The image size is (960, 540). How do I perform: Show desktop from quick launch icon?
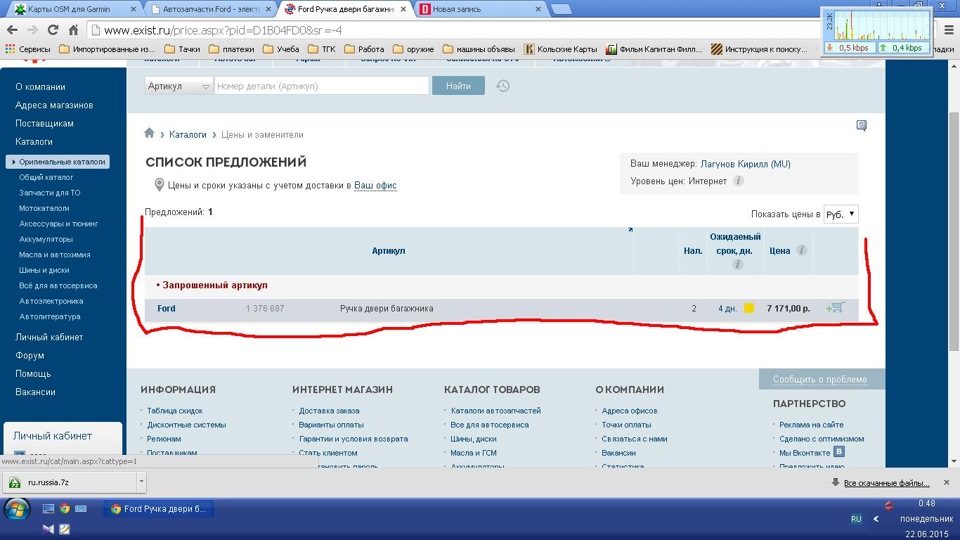pyautogui.click(x=48, y=509)
